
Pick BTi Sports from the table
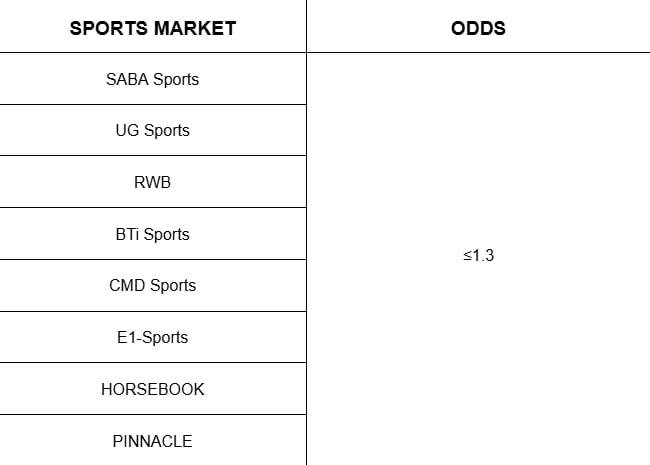tap(152, 234)
